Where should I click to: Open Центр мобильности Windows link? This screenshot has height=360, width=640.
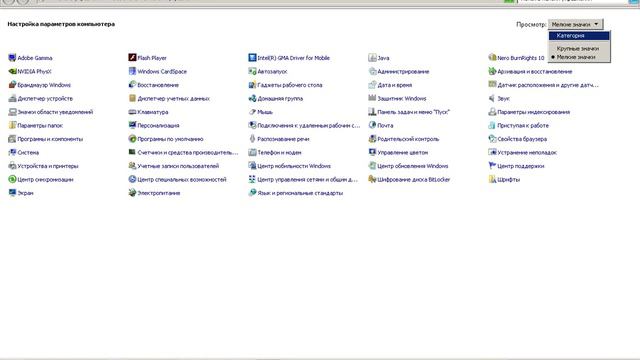[294, 166]
